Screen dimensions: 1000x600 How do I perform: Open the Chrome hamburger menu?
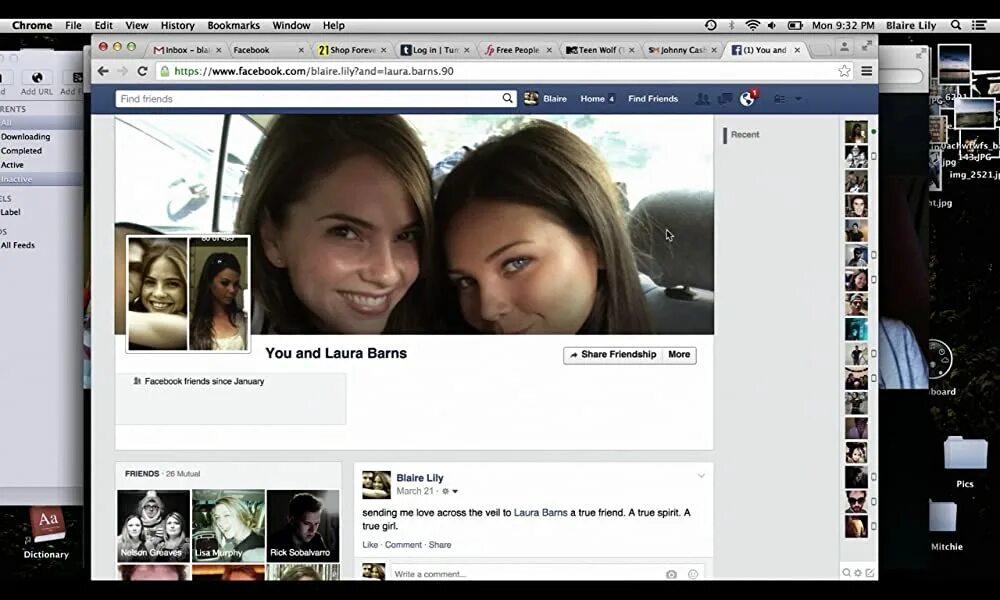point(866,71)
